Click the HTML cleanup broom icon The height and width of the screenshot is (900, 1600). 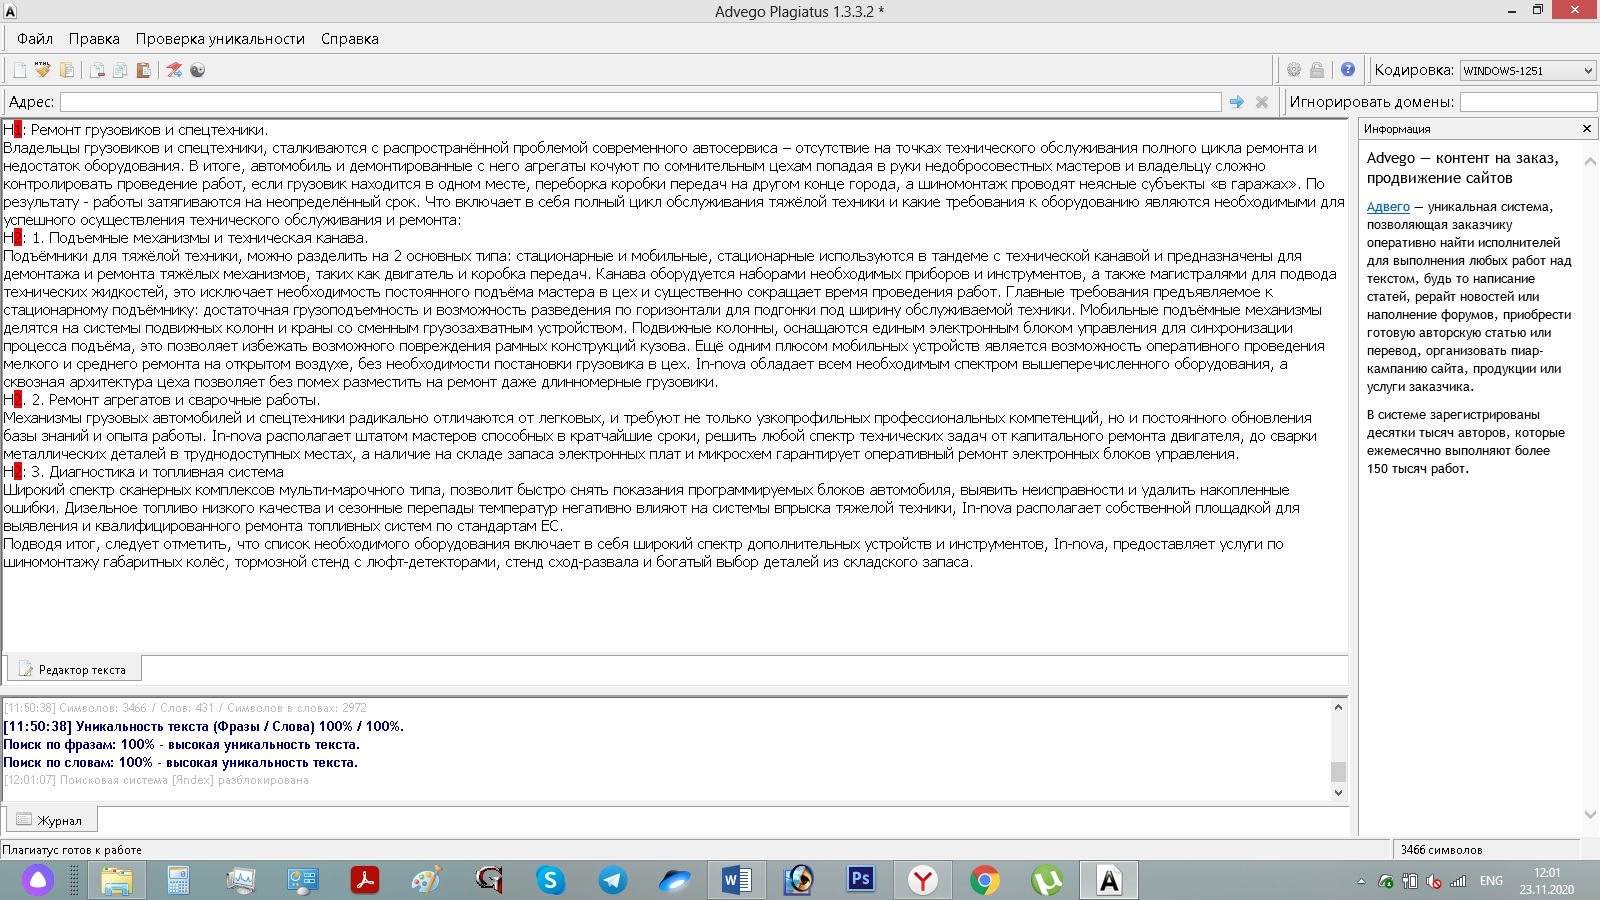43,70
